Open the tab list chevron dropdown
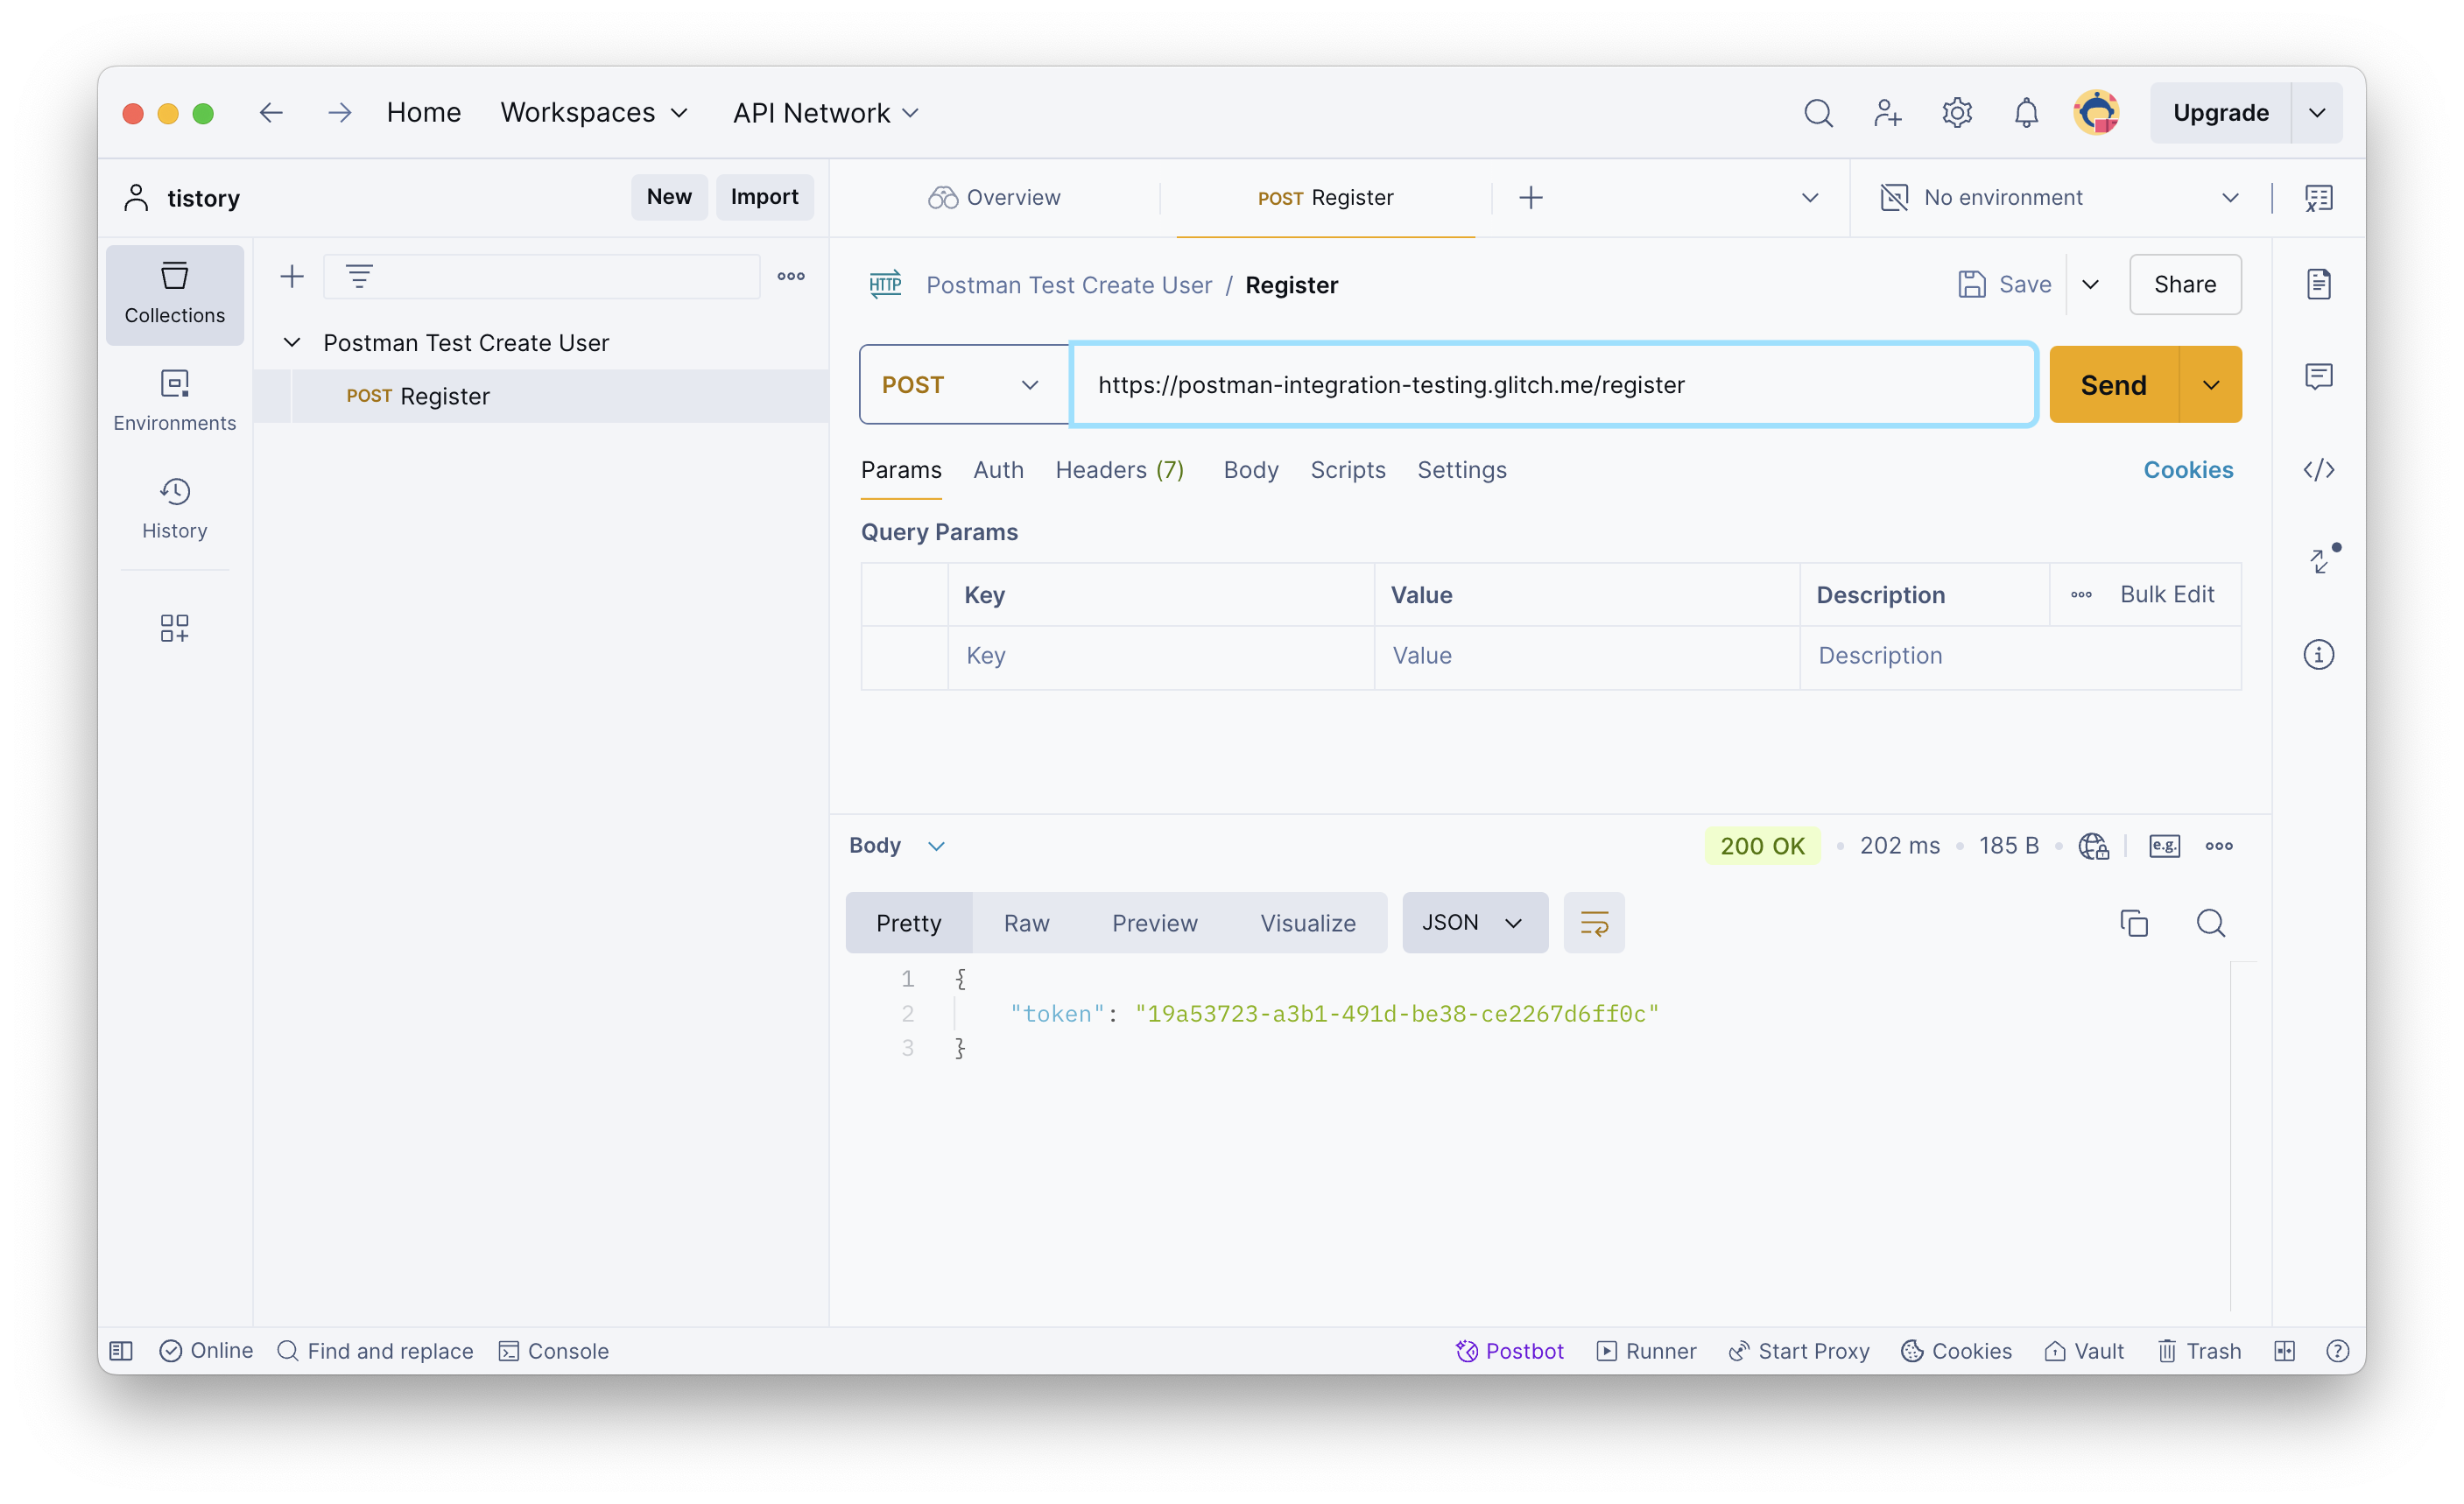The image size is (2464, 1504). 1809,198
